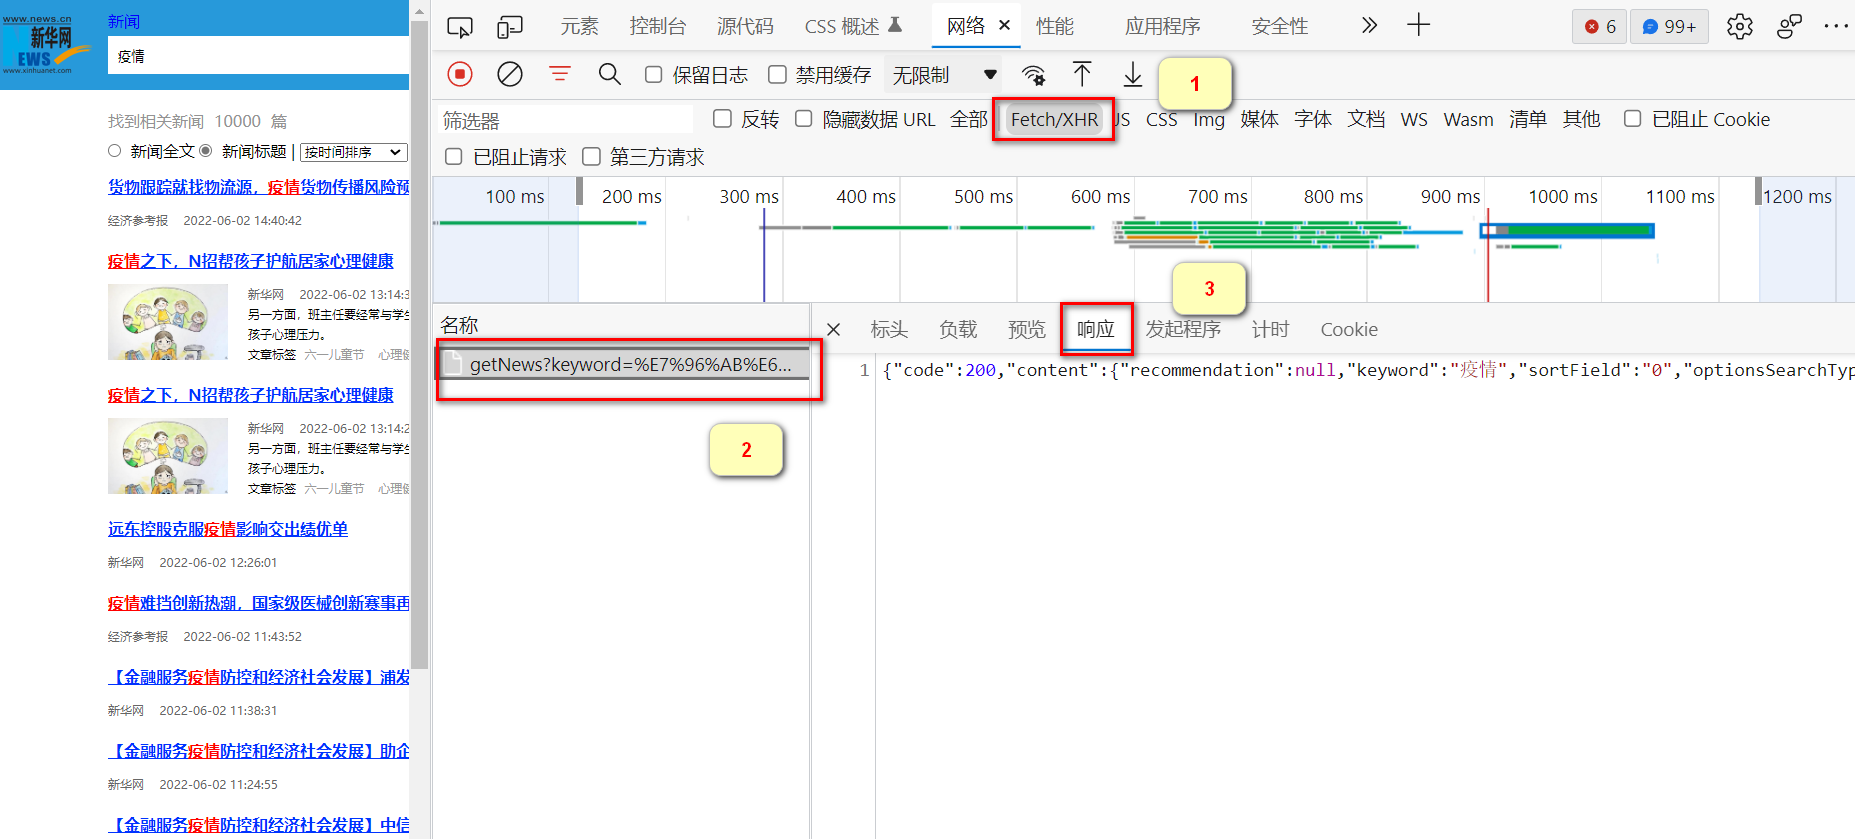Click the export HAR download arrow icon
Viewport: 1855px width, 839px height.
(x=1132, y=74)
